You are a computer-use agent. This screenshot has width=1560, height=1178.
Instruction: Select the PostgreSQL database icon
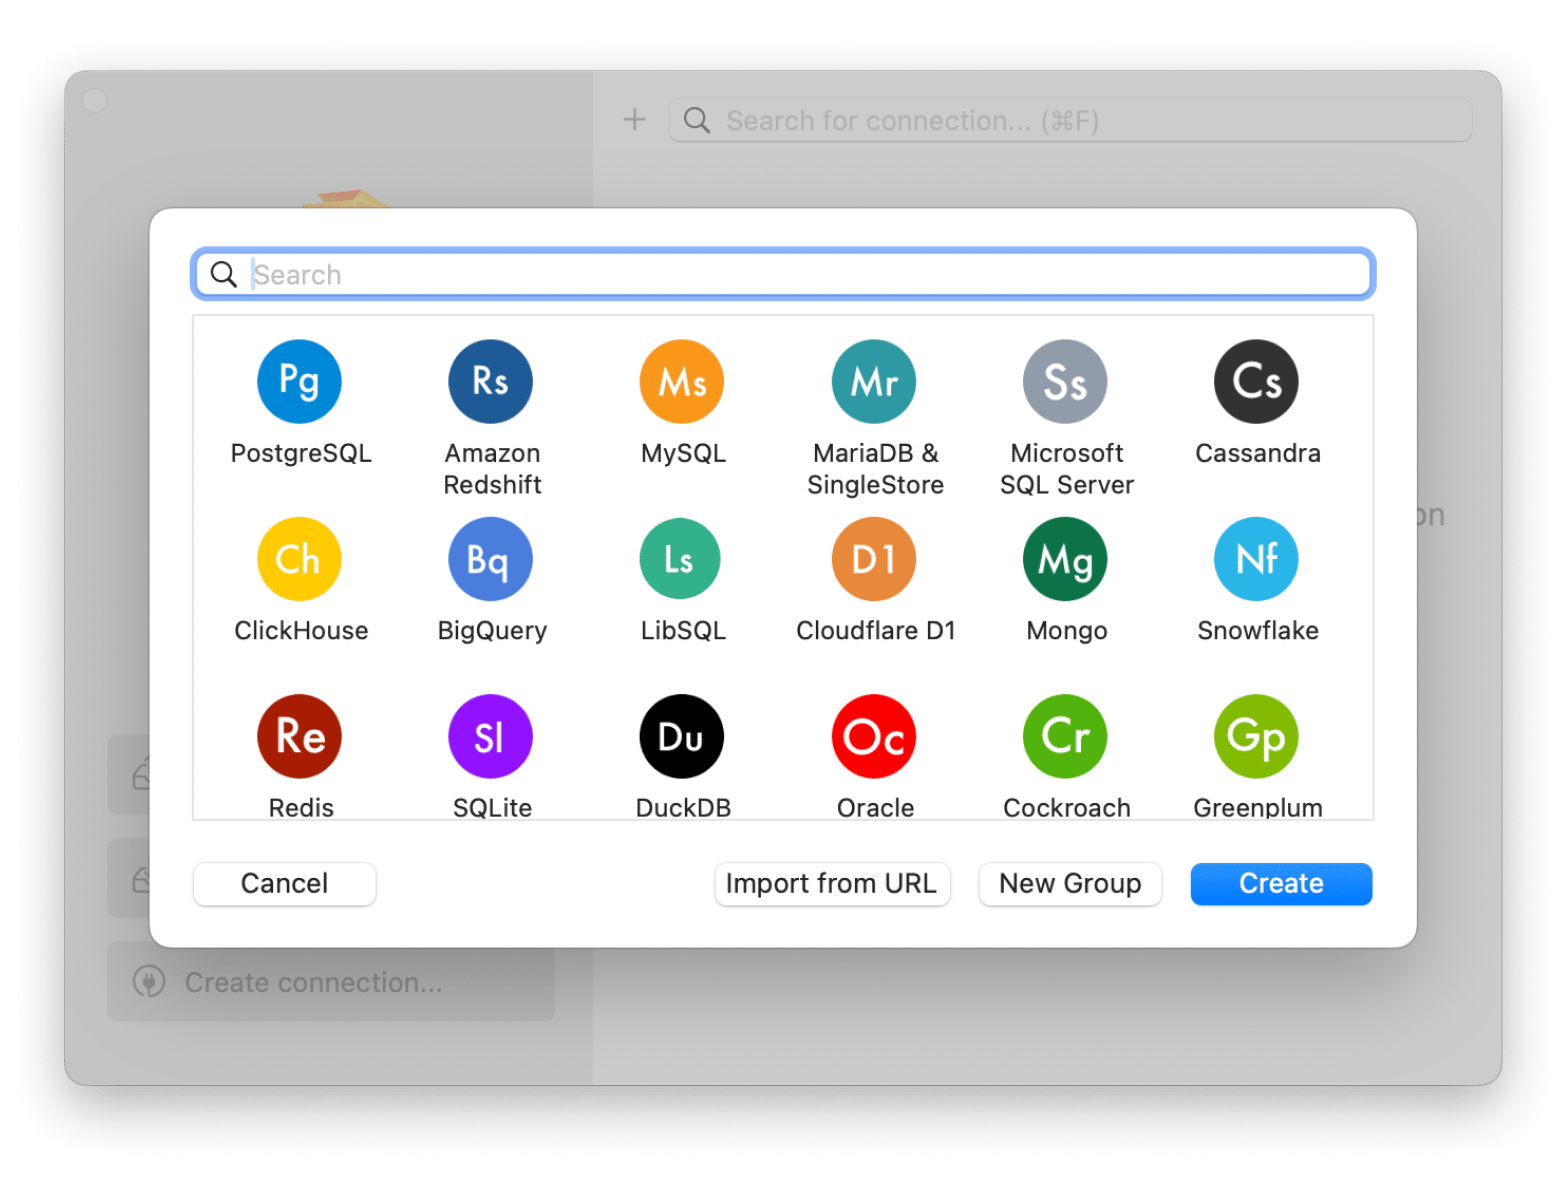tap(299, 382)
